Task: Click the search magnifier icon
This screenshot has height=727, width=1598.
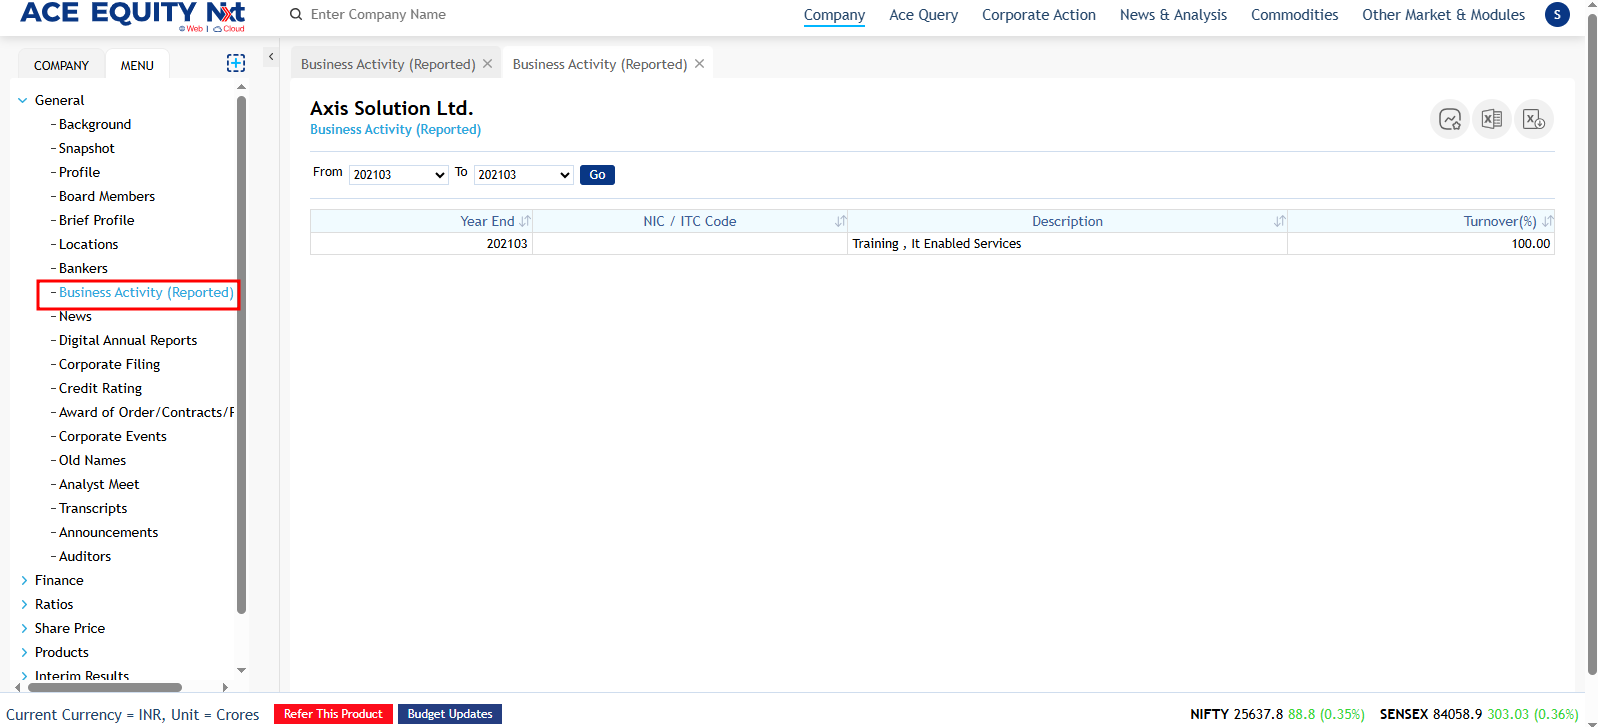Action: coord(296,15)
